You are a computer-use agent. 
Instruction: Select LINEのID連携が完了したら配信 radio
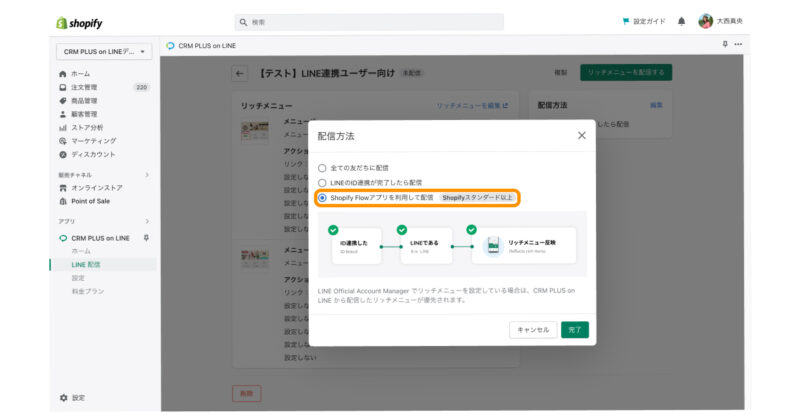[x=322, y=183]
